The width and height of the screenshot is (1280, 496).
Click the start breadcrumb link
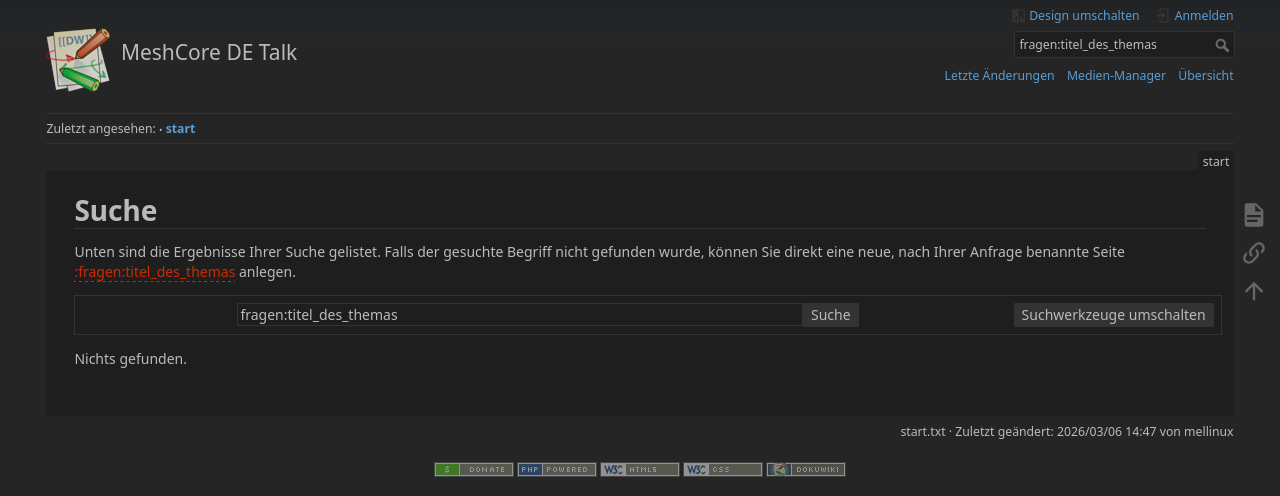180,129
